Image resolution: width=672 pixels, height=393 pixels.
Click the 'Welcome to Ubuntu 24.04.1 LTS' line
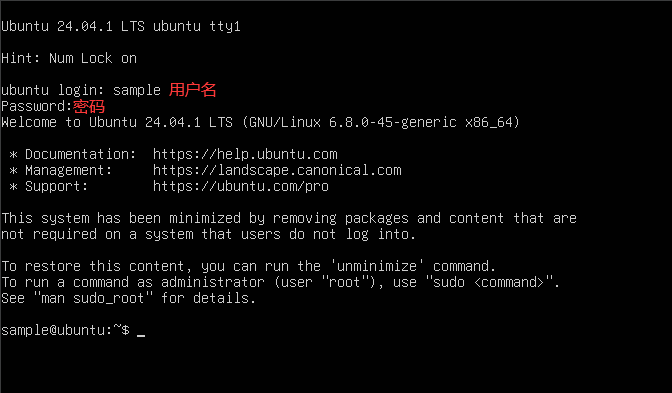click(117, 122)
